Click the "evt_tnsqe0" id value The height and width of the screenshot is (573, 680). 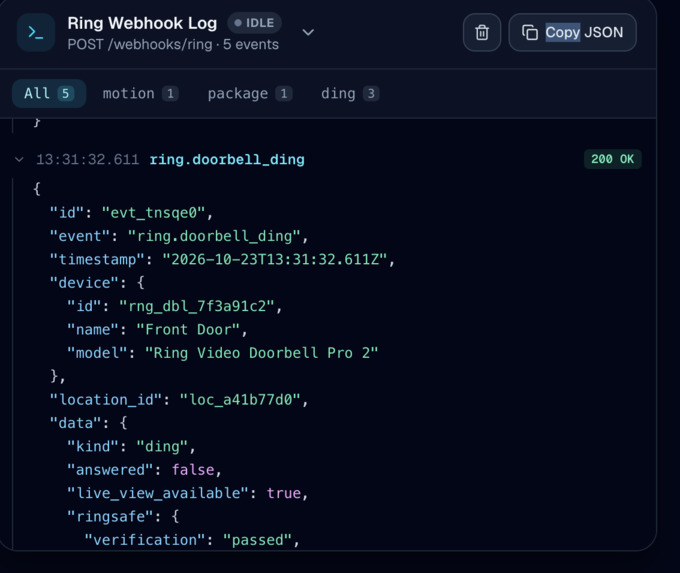coord(153,213)
